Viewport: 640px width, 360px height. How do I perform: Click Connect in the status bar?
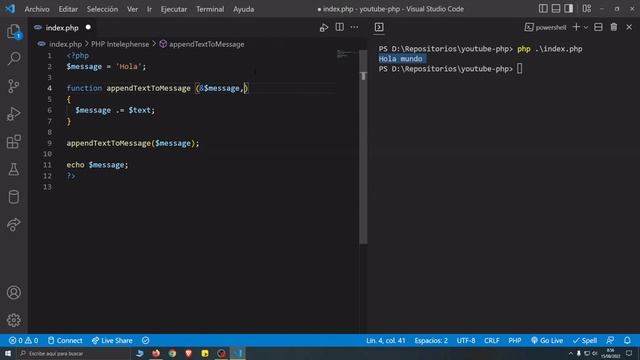(65, 340)
